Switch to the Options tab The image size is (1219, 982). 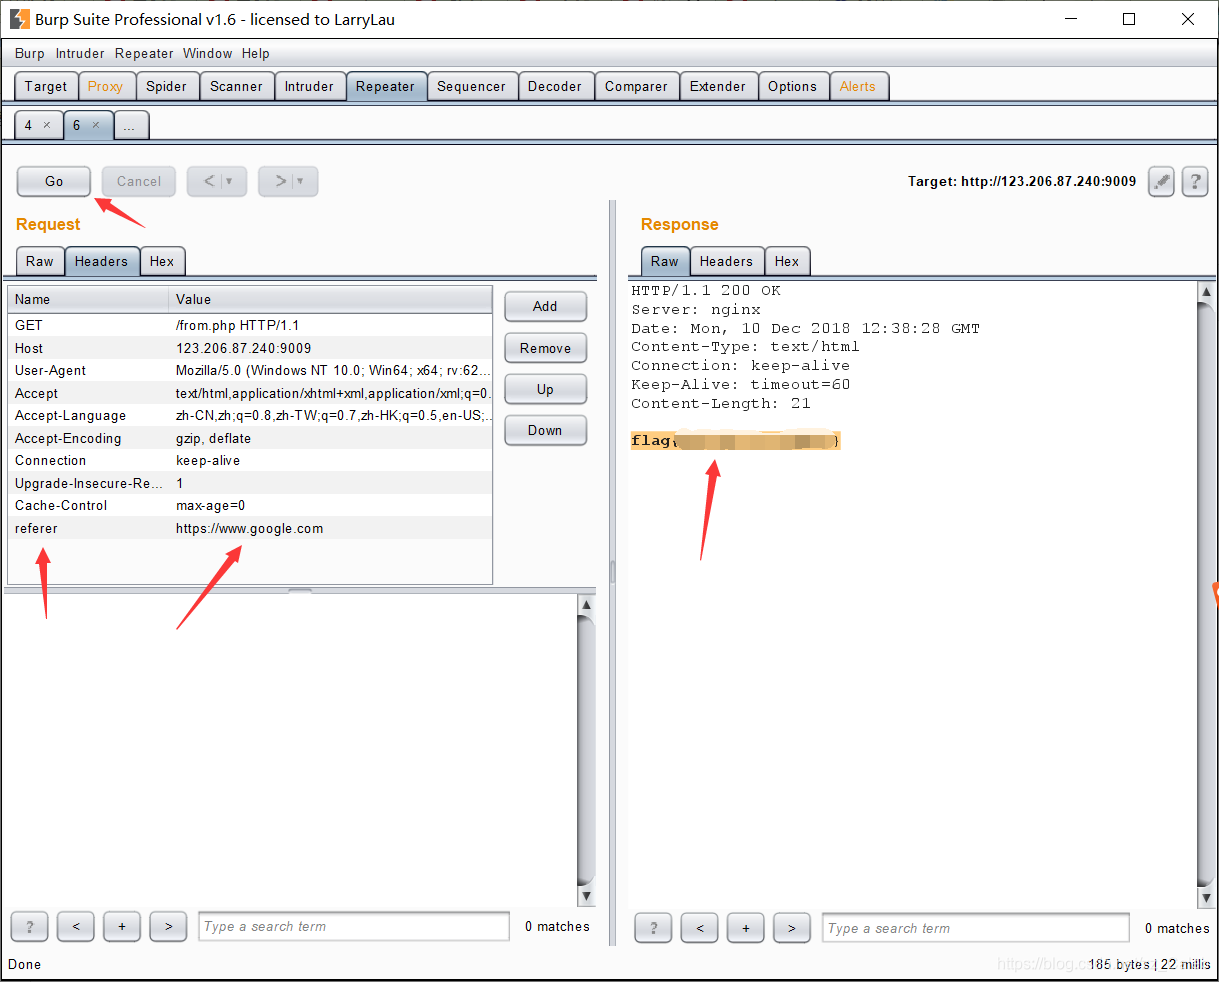(x=792, y=87)
